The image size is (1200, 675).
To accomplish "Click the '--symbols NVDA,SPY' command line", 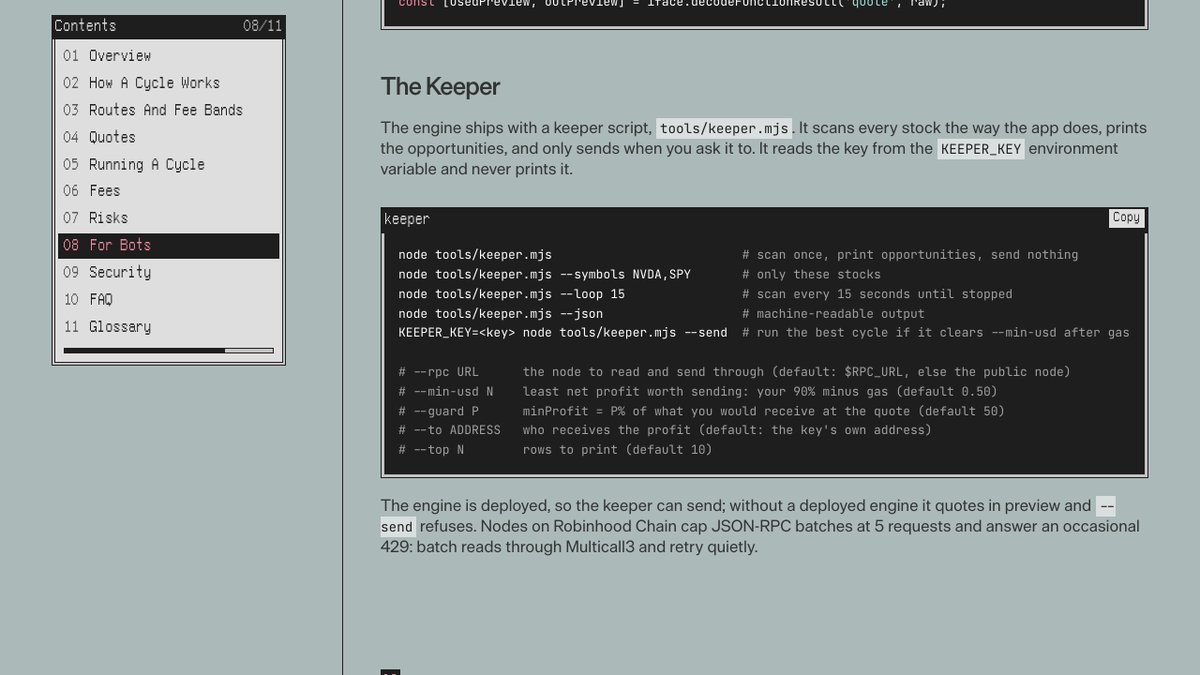I will (544, 274).
